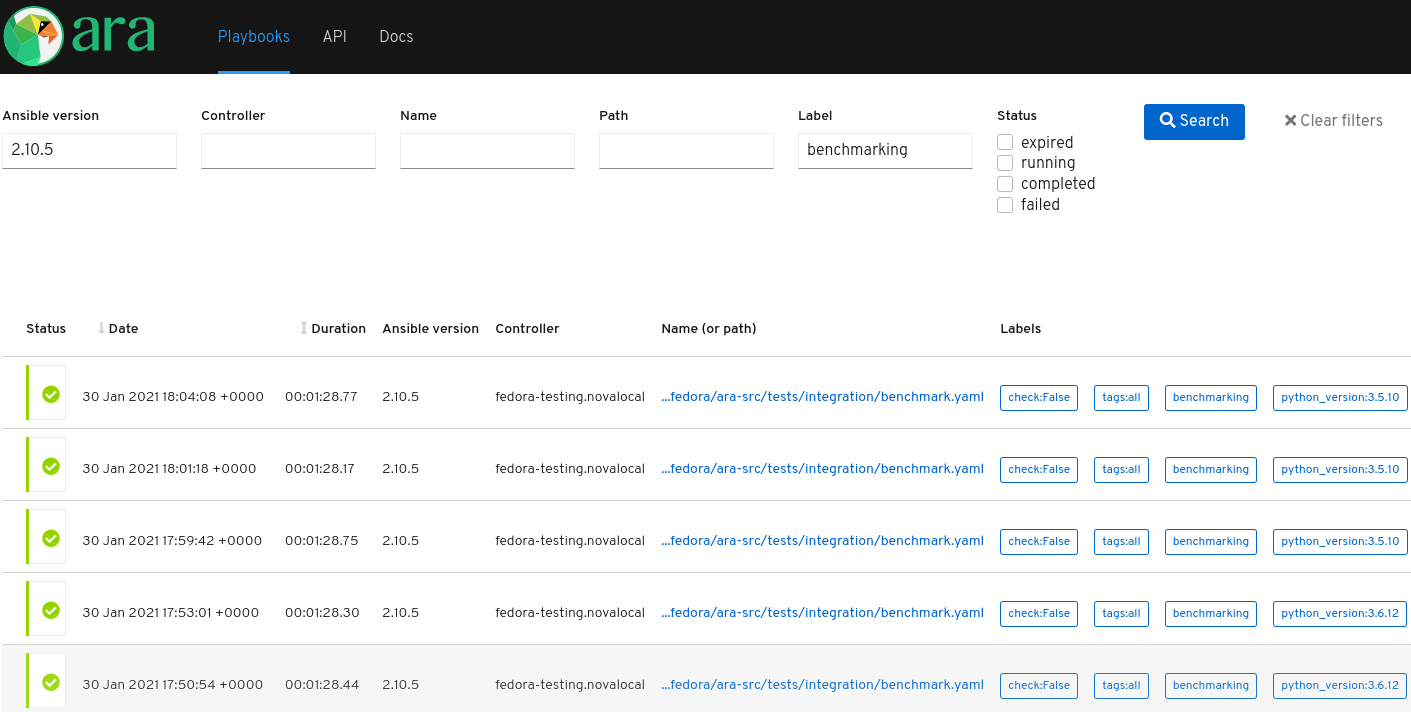This screenshot has height=712, width=1411.
Task: Click the status icon on the 17:59:42 playbook row
Action: (49, 537)
